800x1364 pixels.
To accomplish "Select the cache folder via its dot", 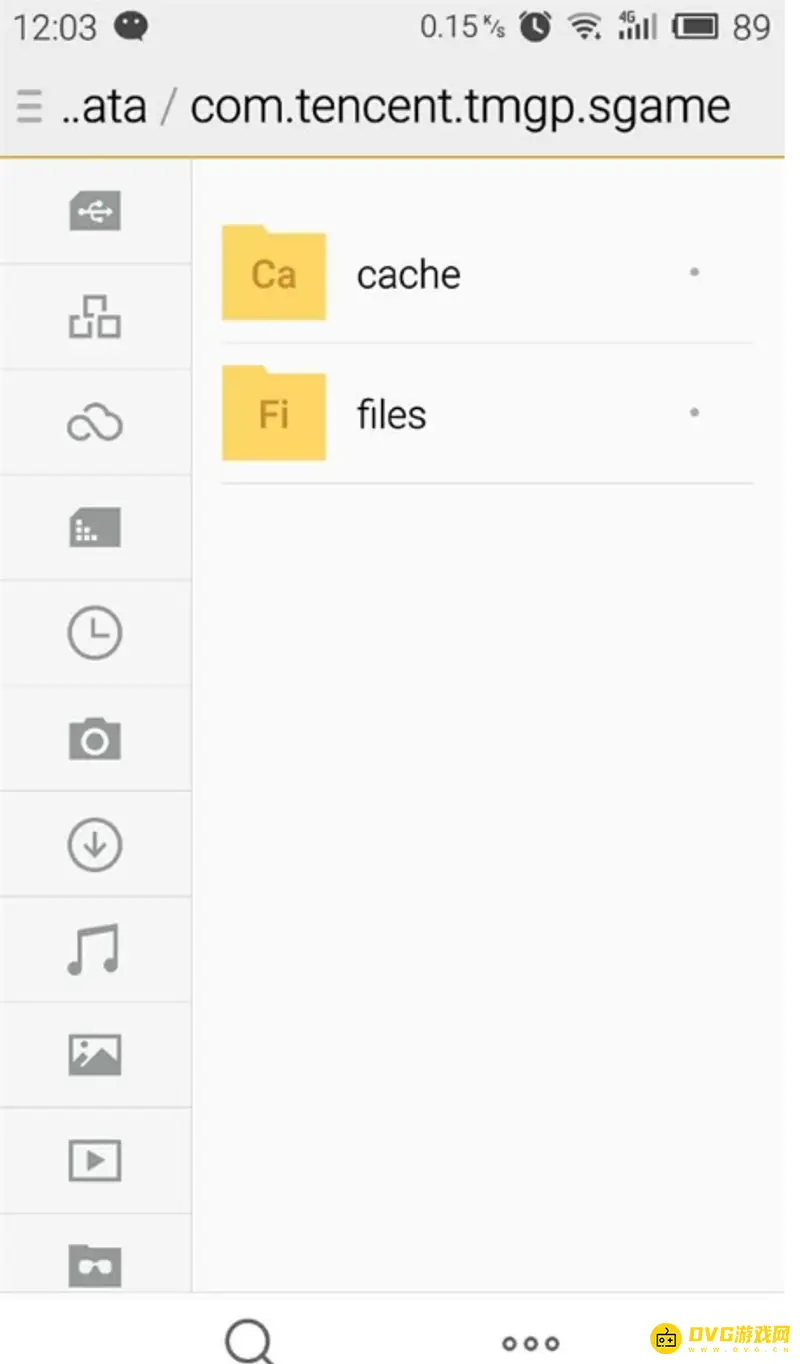I will (694, 272).
